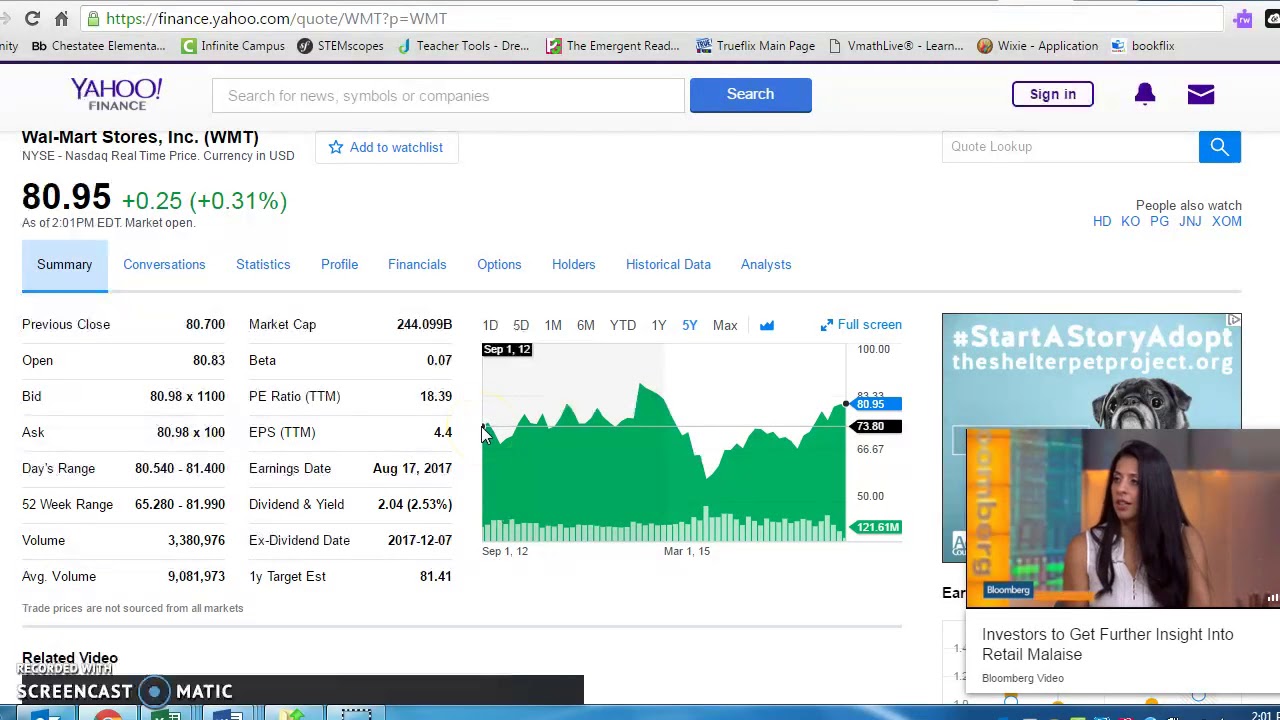Set chart range to 1M
This screenshot has width=1280, height=720.
(553, 325)
